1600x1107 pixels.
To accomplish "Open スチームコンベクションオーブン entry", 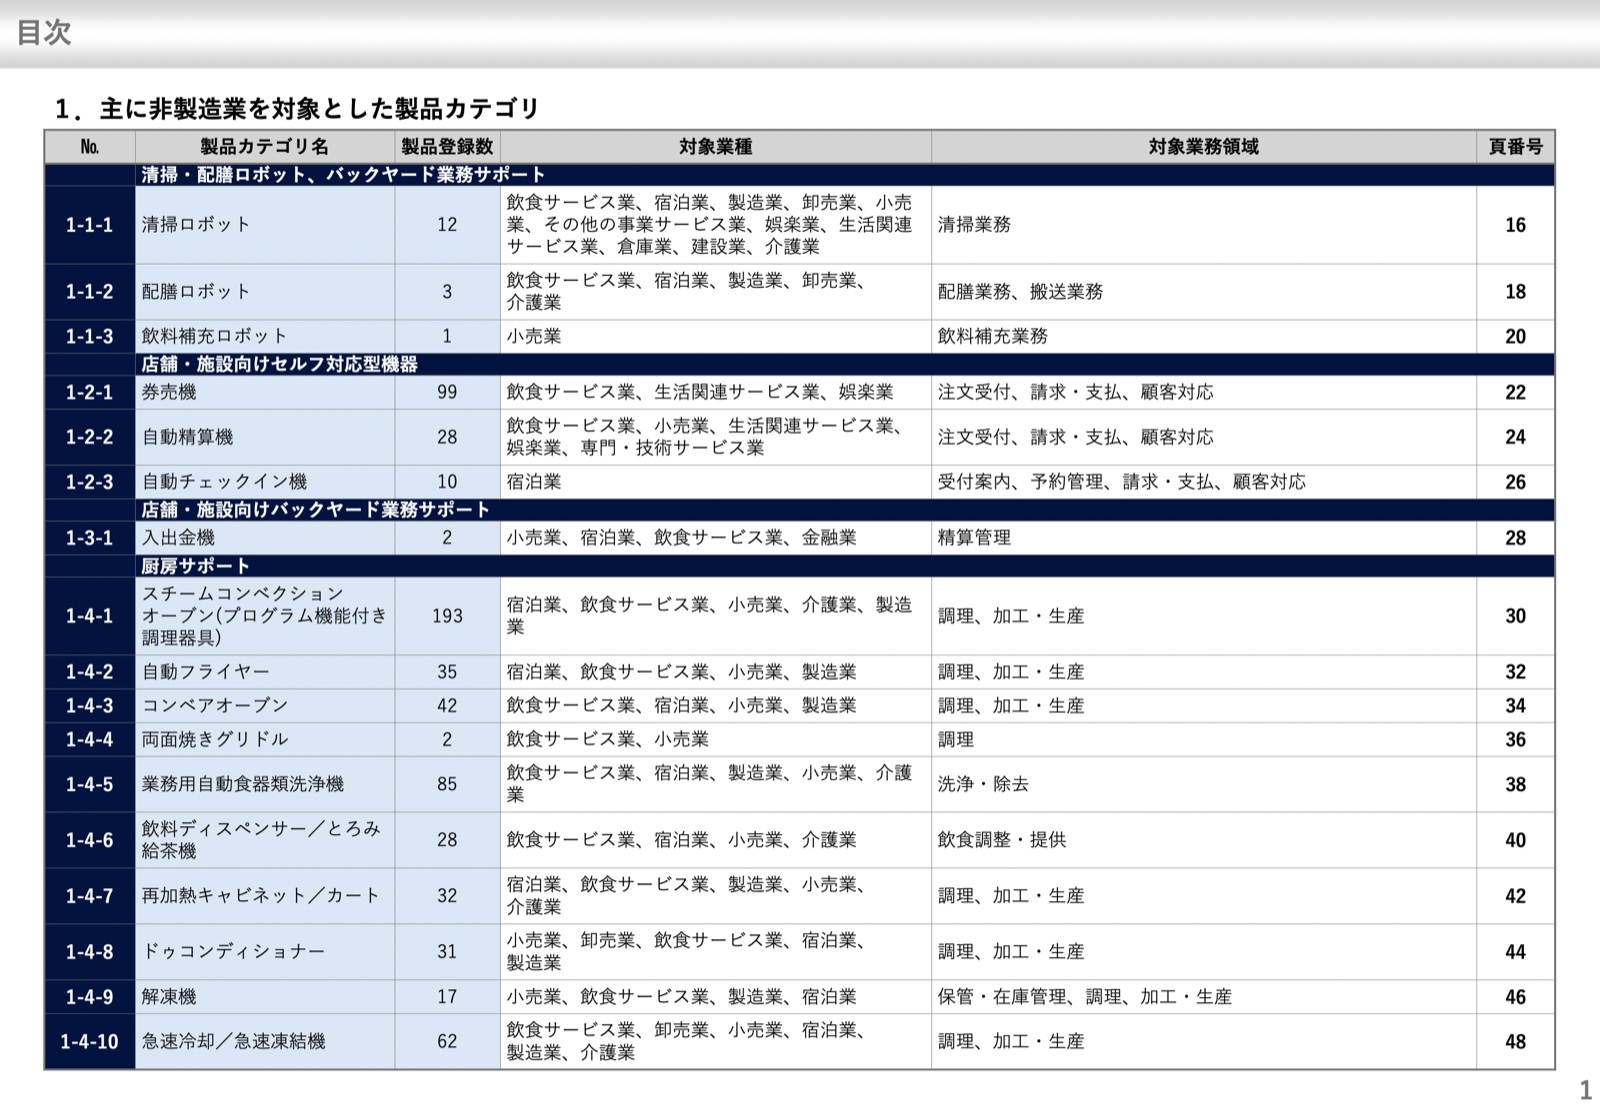I will [x=264, y=616].
